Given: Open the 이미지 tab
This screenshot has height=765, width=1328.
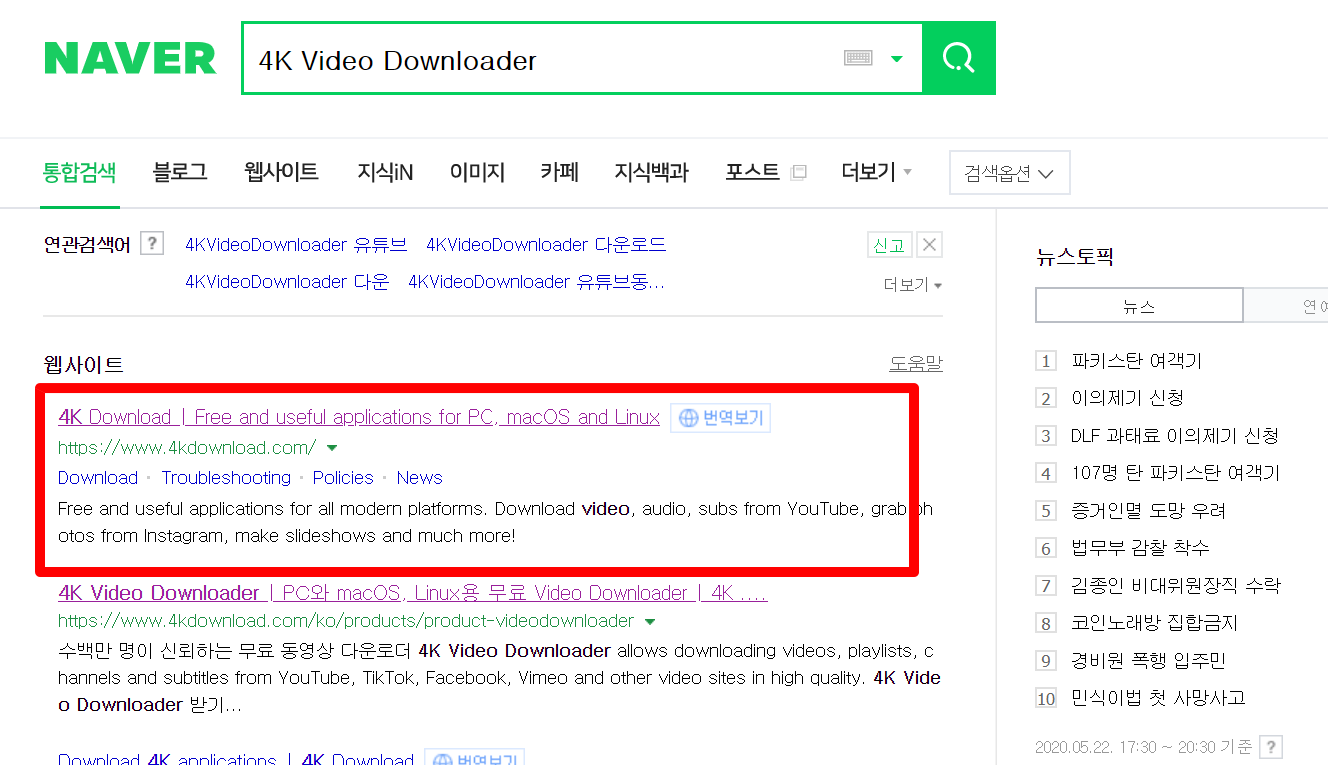Looking at the screenshot, I should pos(477,172).
